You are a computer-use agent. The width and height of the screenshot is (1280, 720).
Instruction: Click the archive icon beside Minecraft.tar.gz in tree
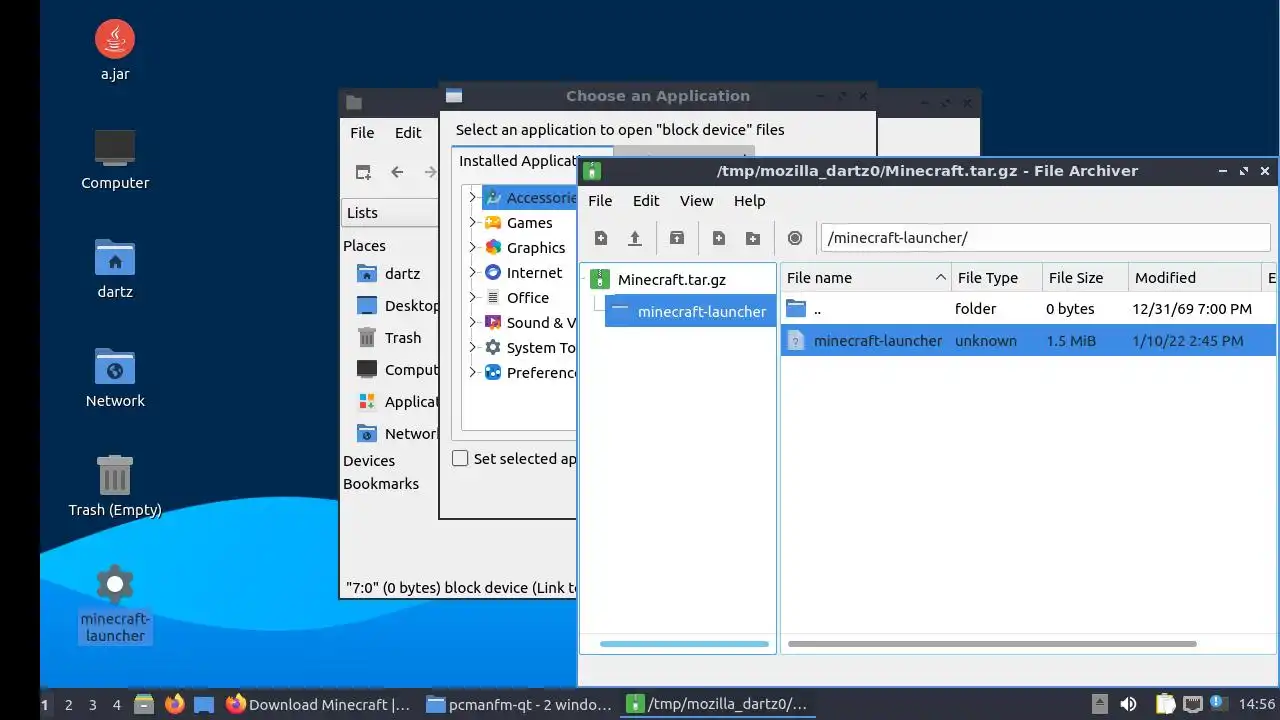600,279
